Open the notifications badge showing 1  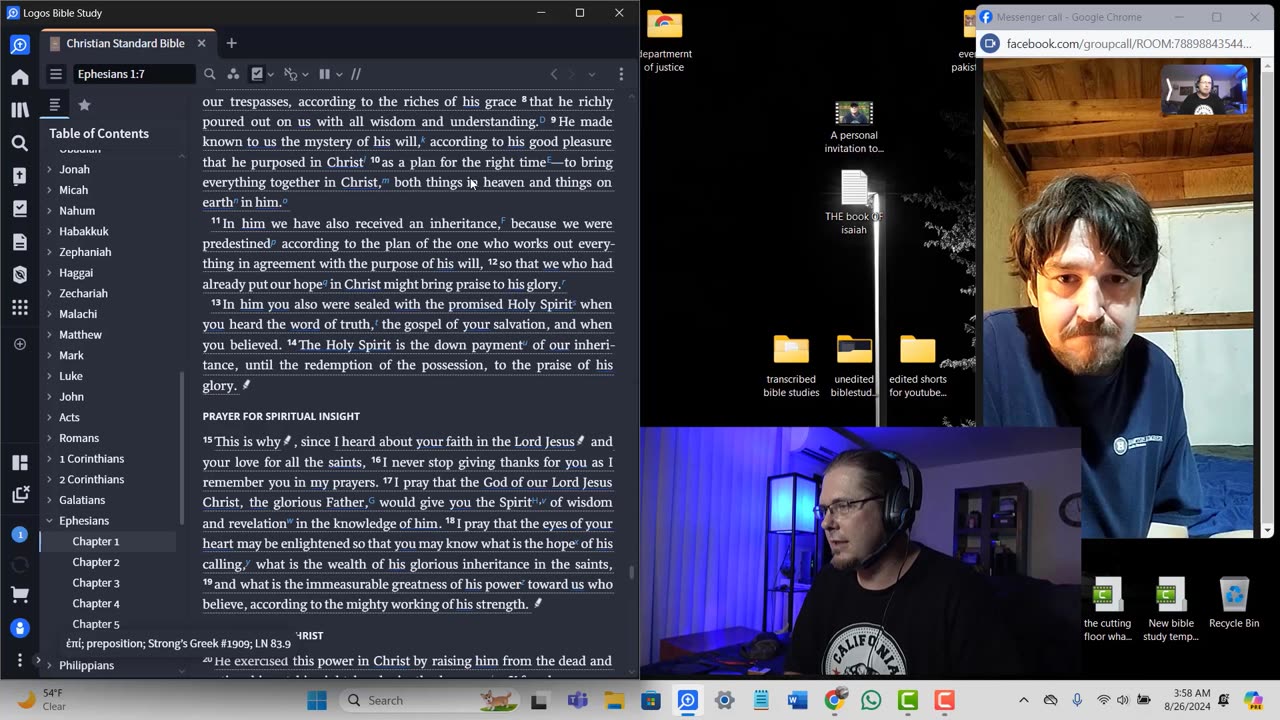[x=19, y=534]
